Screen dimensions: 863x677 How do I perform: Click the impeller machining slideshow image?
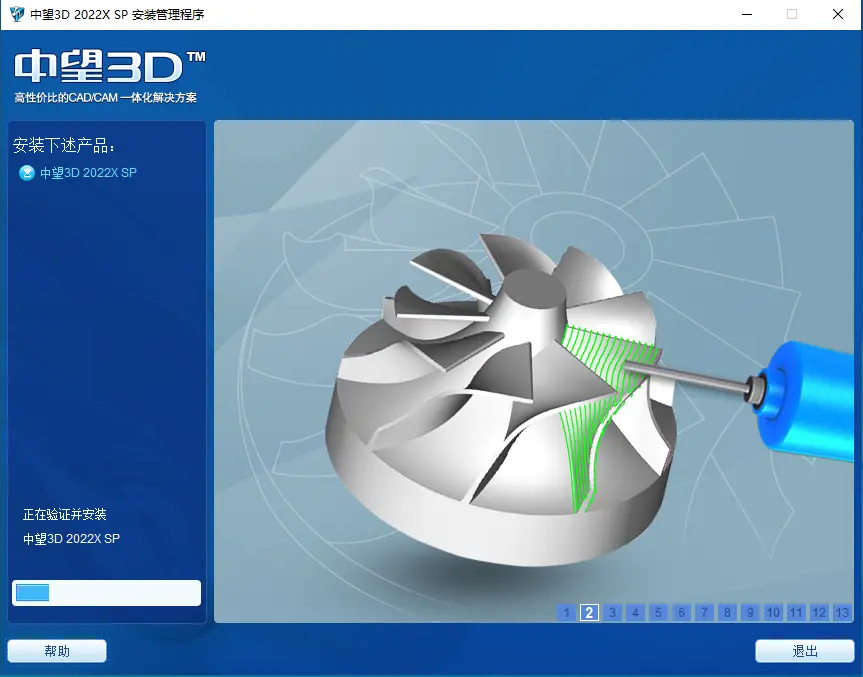[x=534, y=371]
